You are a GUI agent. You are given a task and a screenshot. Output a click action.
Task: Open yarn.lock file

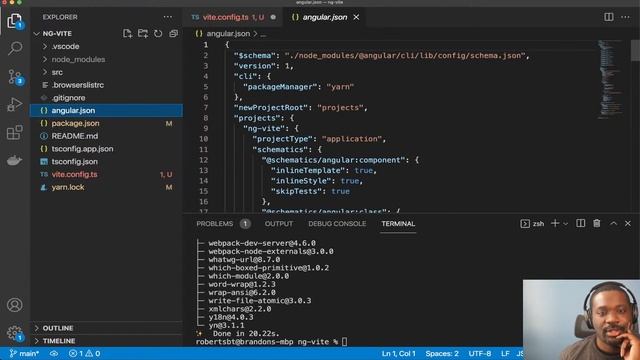[106, 187]
